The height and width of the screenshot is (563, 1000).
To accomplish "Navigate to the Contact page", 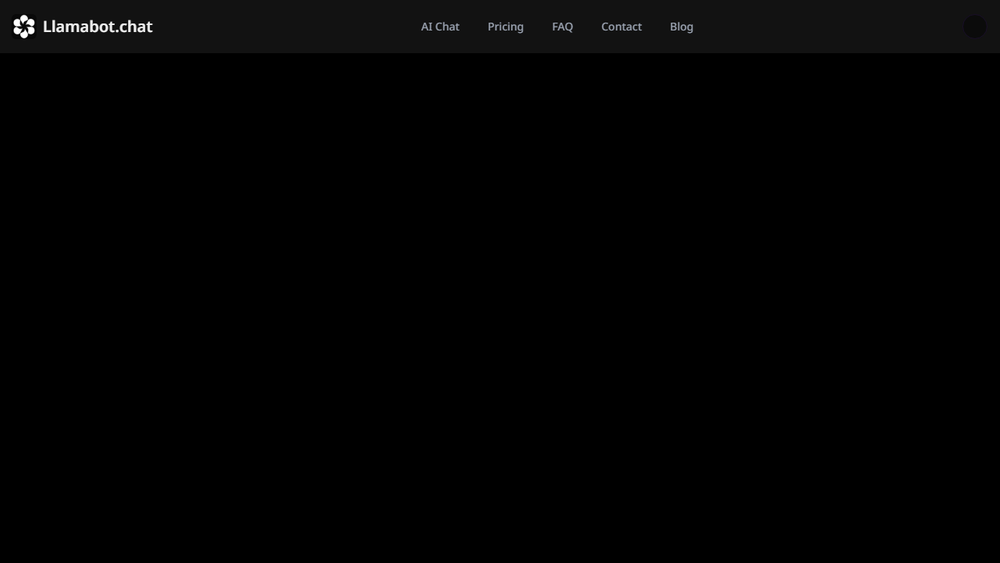I will (622, 27).
